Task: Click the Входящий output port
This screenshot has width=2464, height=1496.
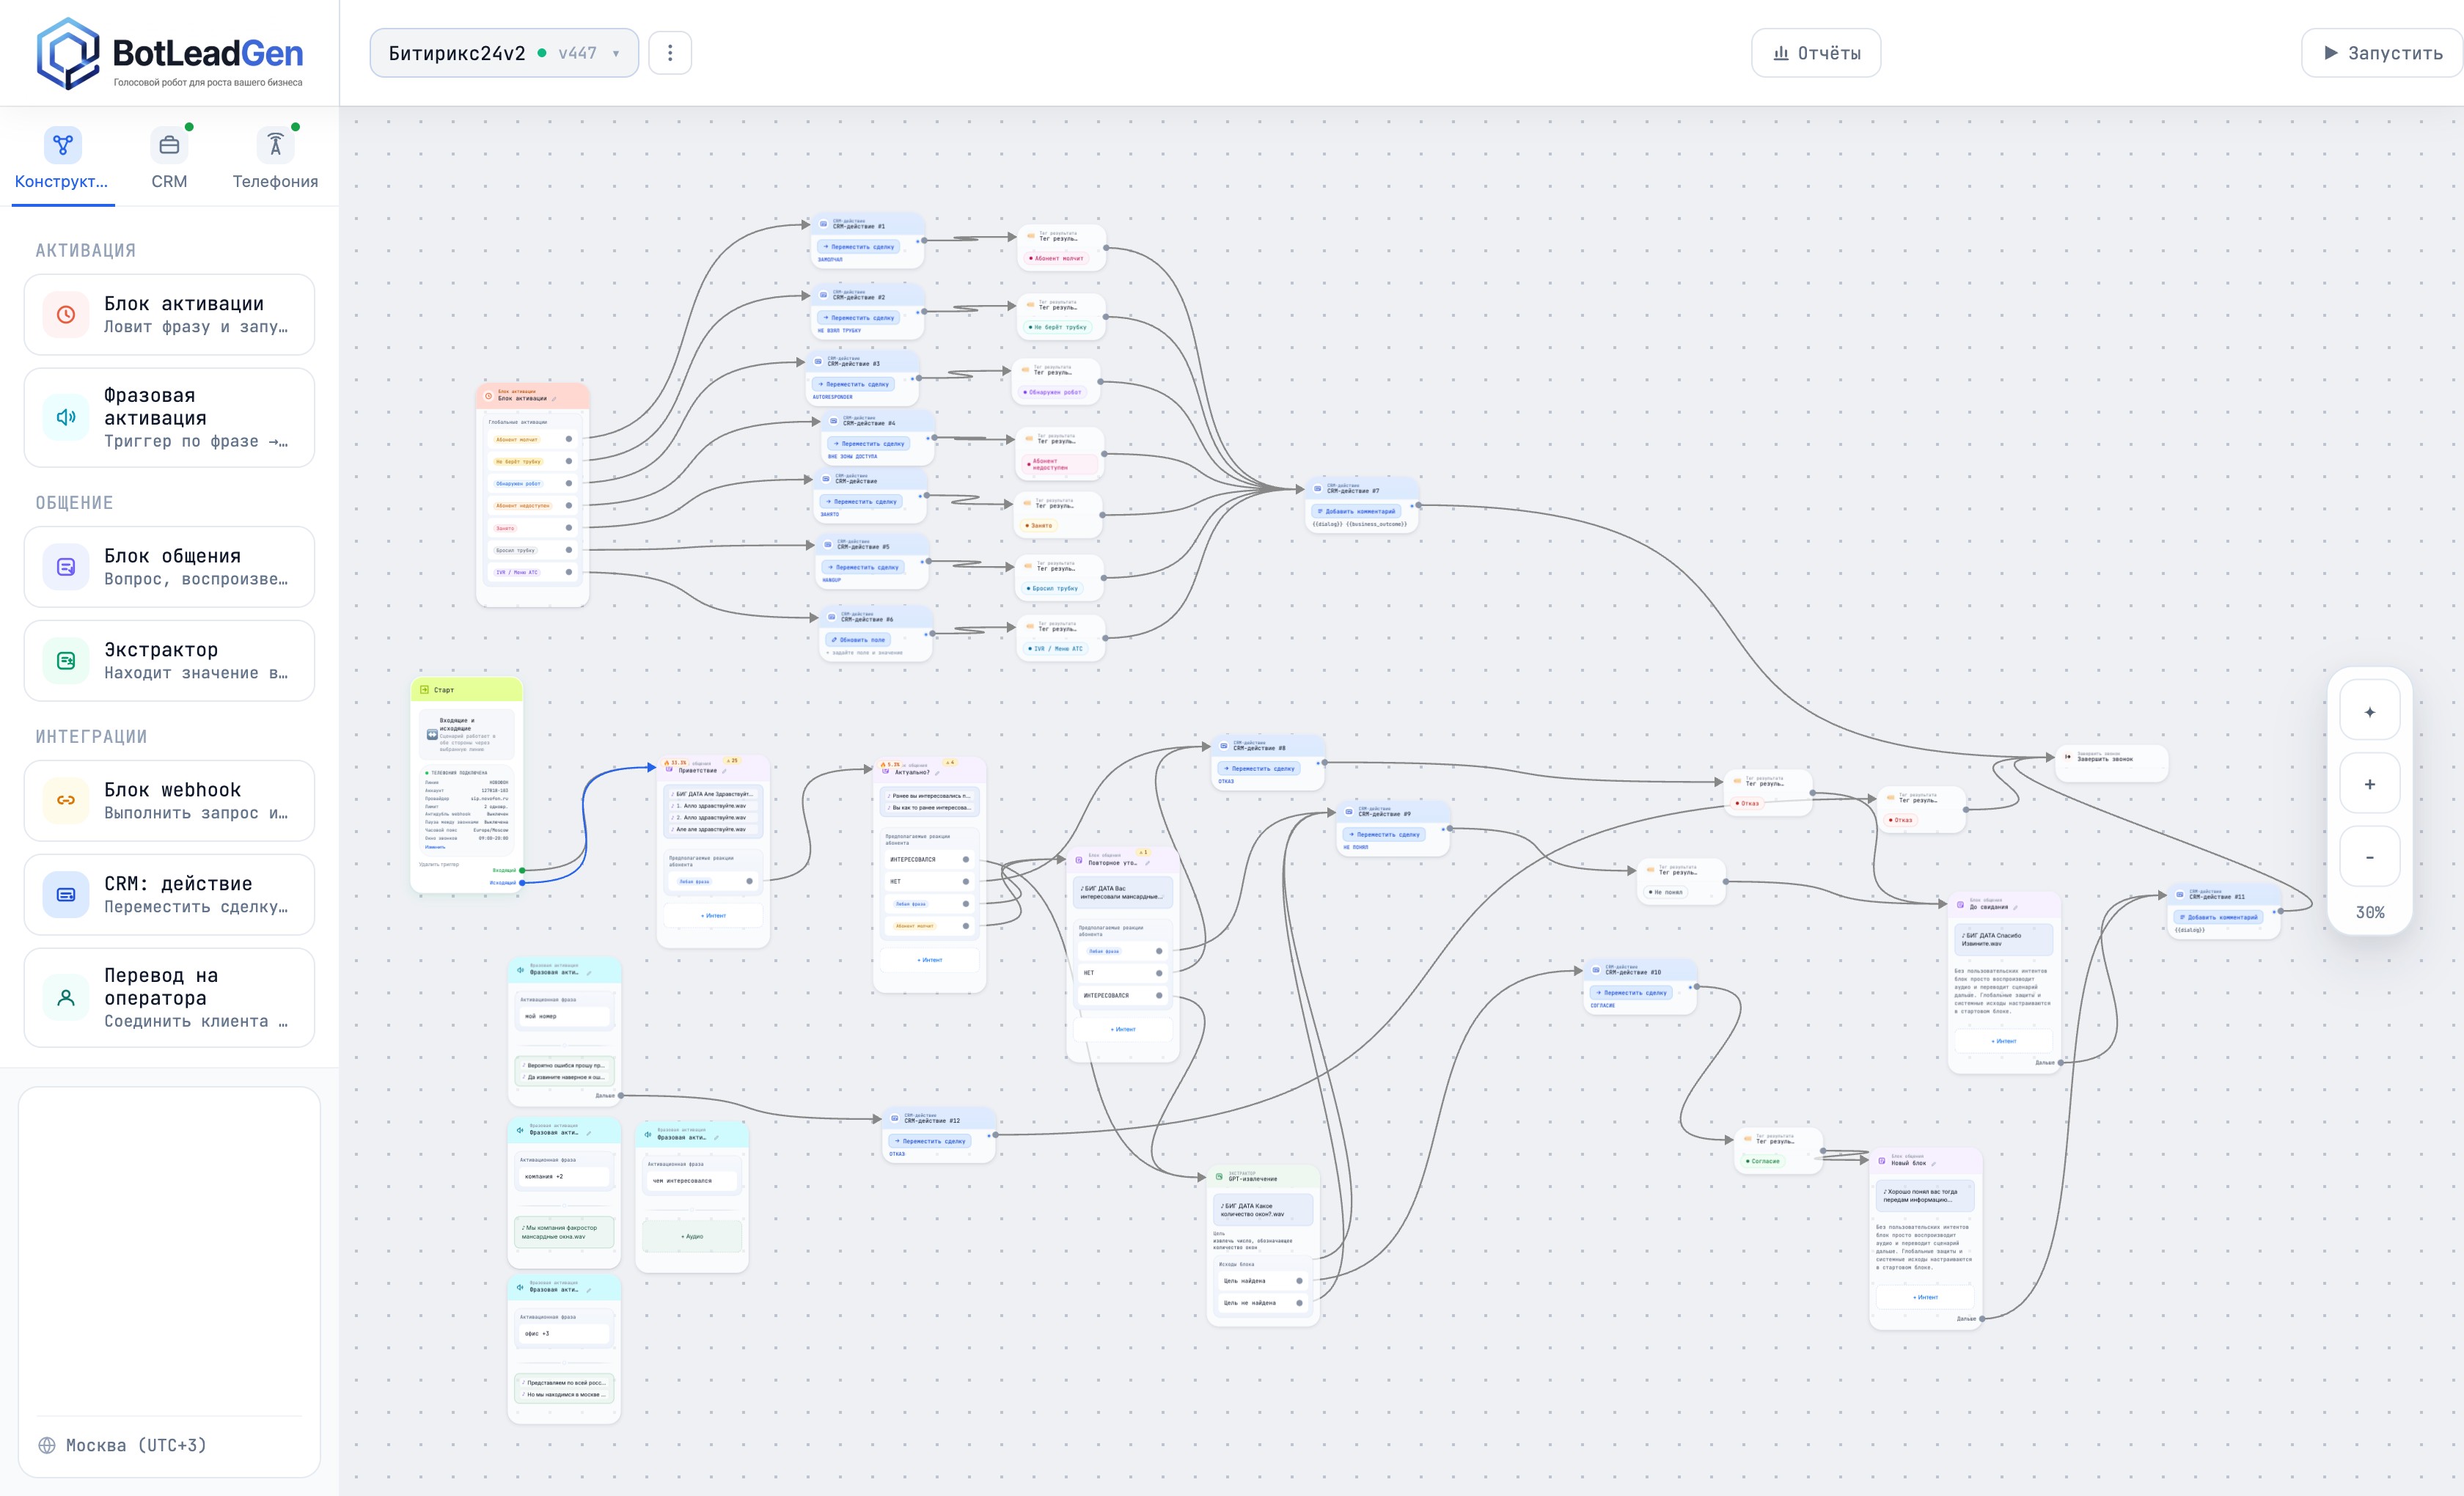Action: (x=522, y=870)
